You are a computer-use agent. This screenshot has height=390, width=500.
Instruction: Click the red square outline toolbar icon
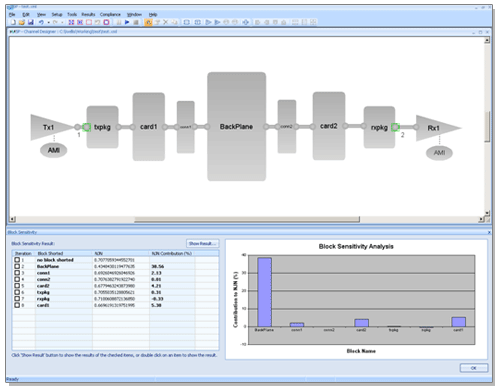[89, 22]
